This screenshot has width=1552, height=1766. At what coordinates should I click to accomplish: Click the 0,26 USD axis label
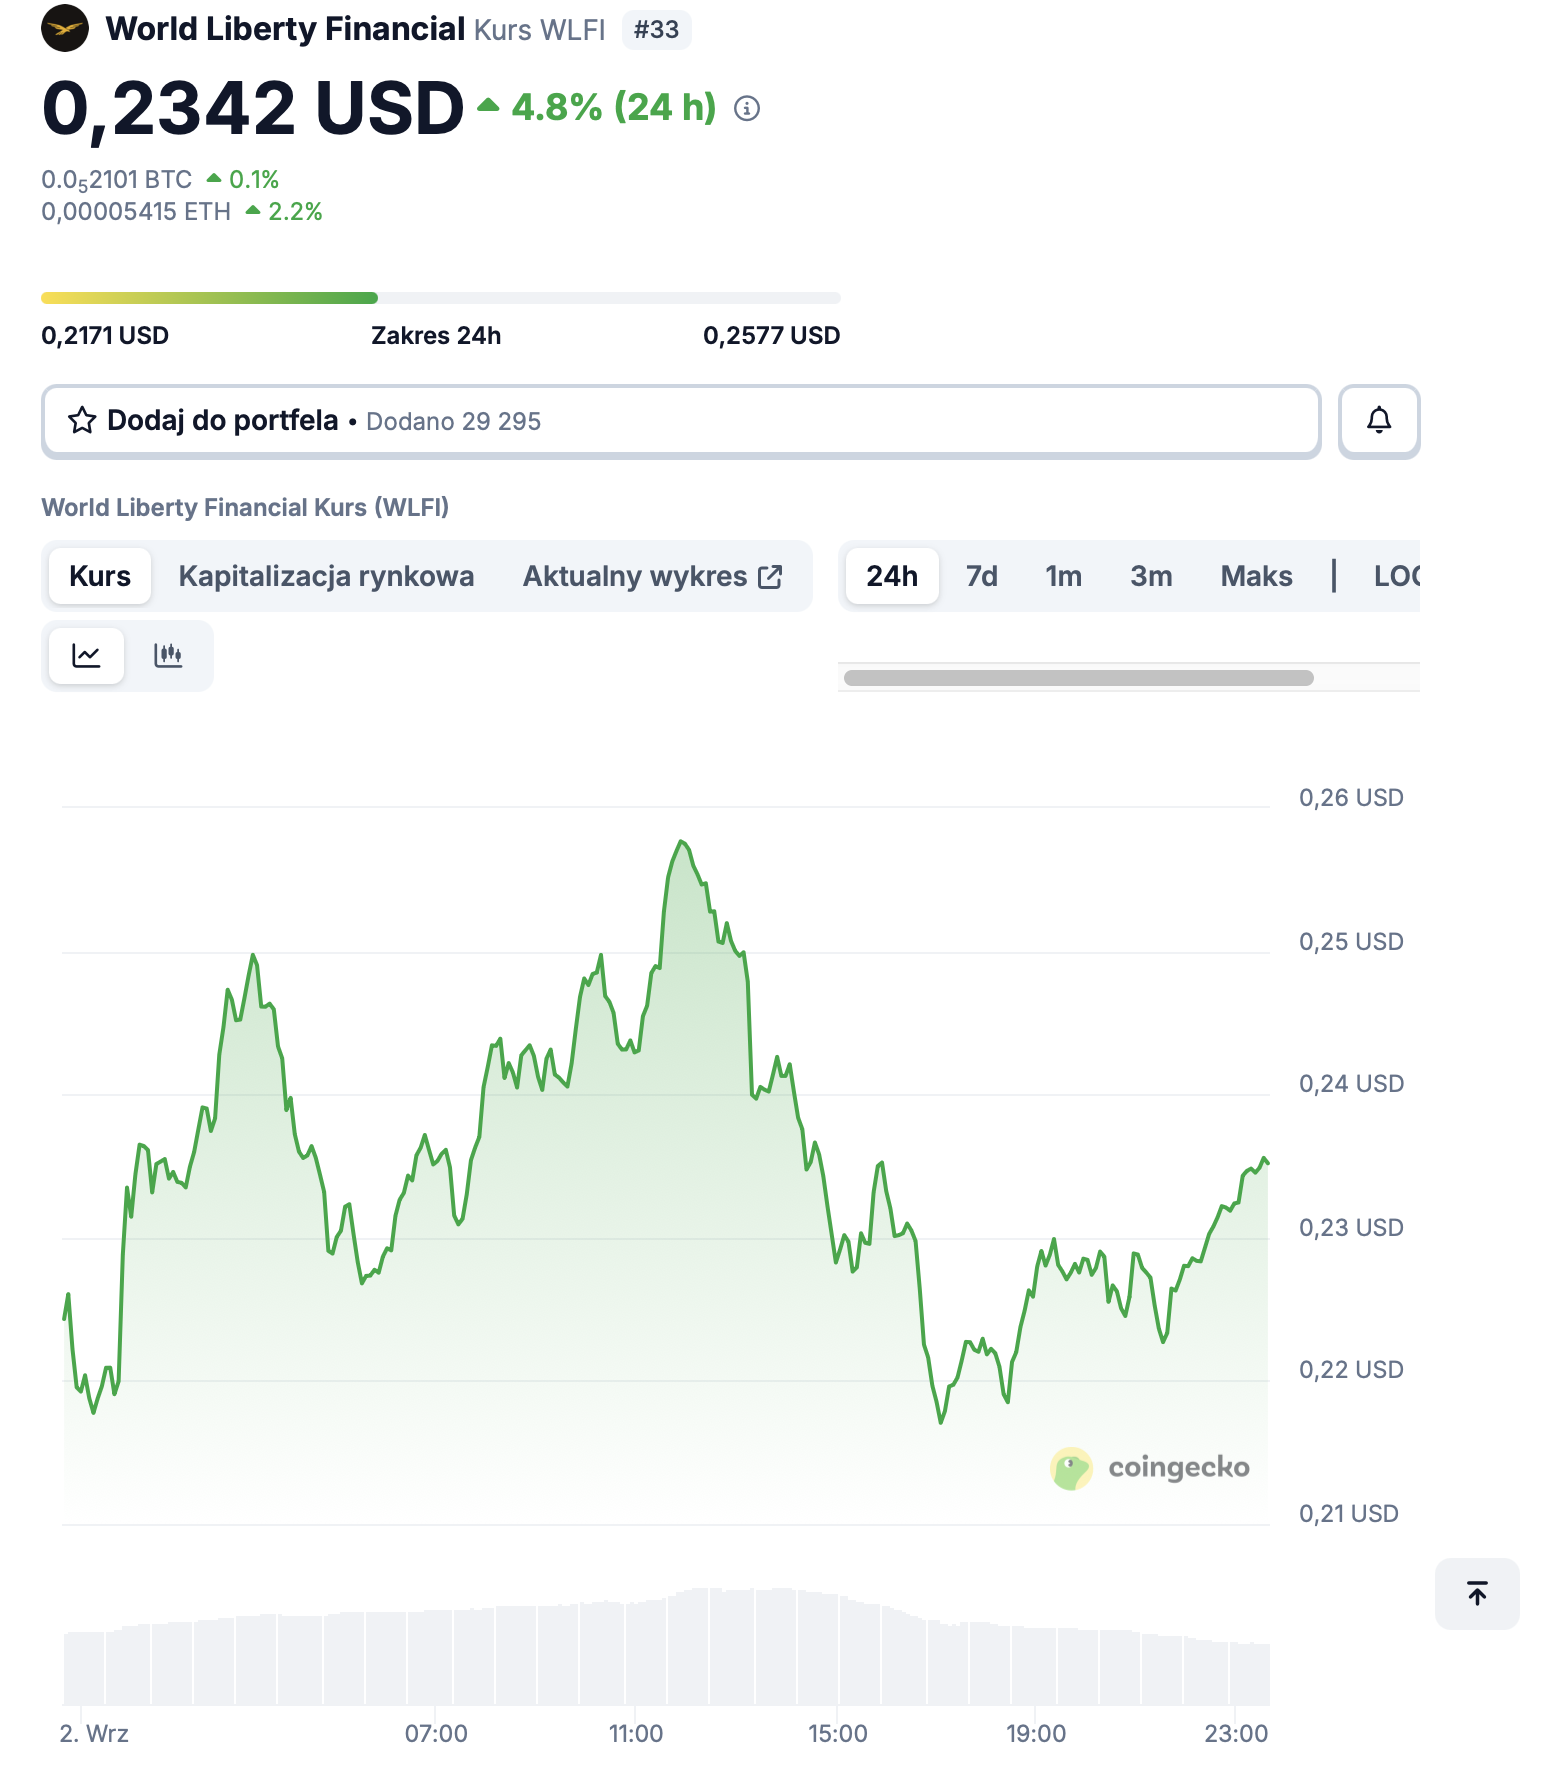[x=1351, y=798]
